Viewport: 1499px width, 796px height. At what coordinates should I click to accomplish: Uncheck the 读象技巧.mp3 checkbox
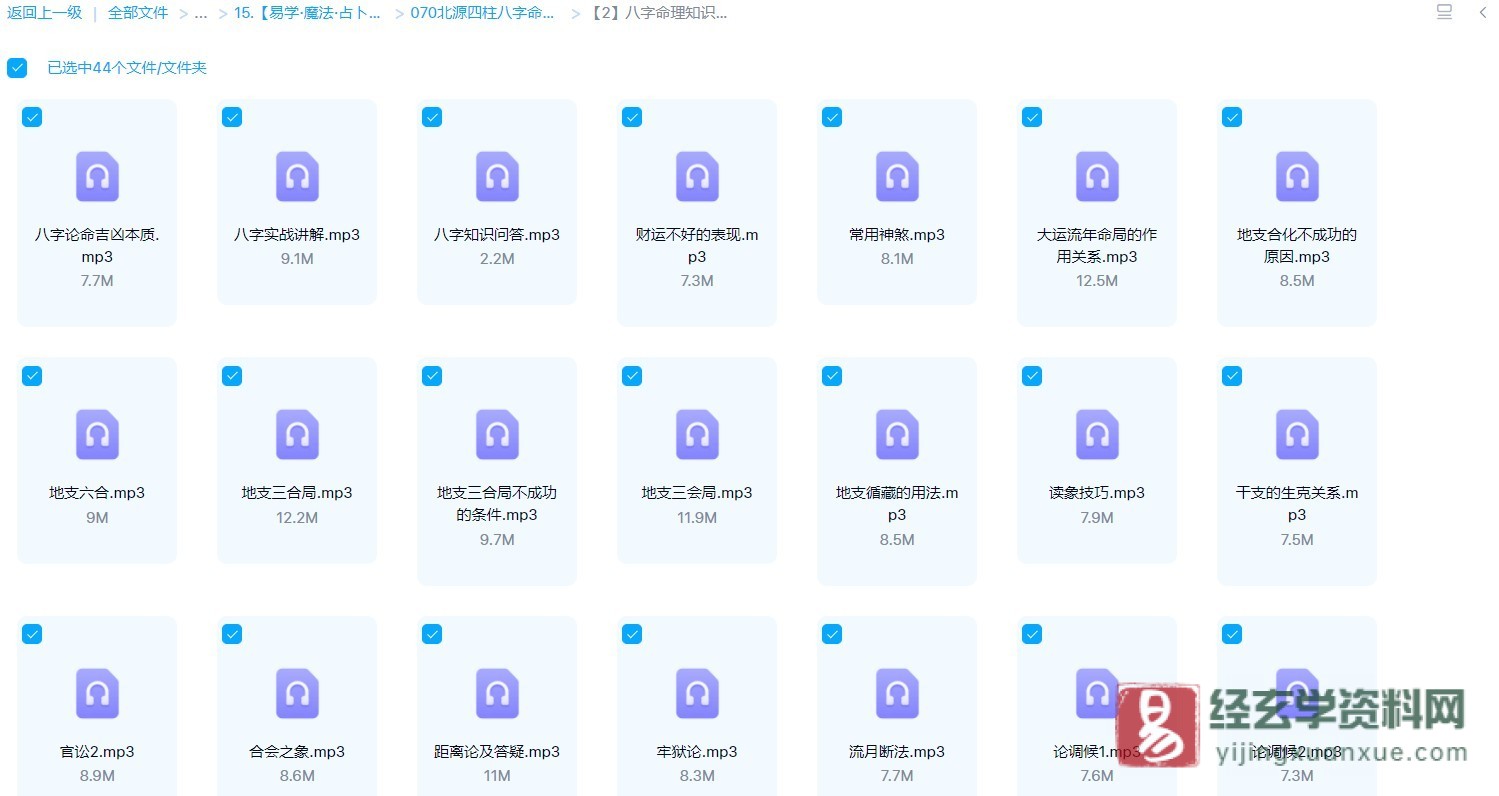tap(1032, 375)
